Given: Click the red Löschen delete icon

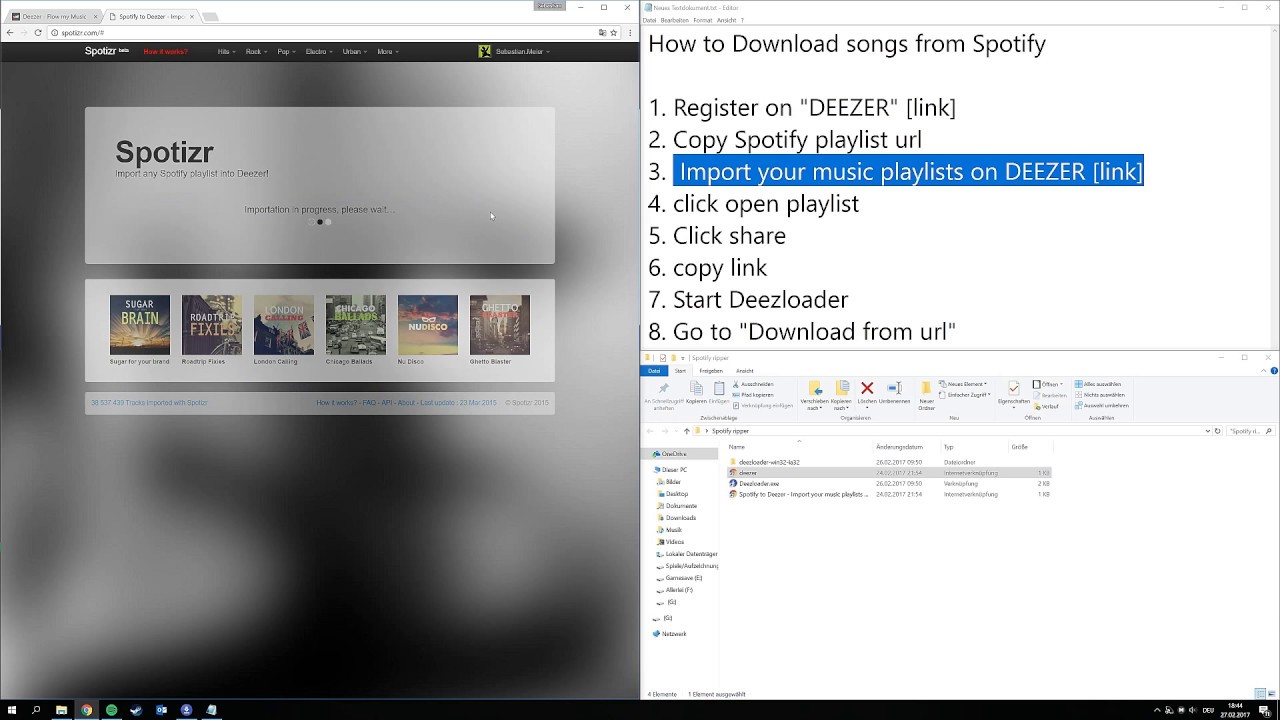Looking at the screenshot, I should tap(867, 388).
